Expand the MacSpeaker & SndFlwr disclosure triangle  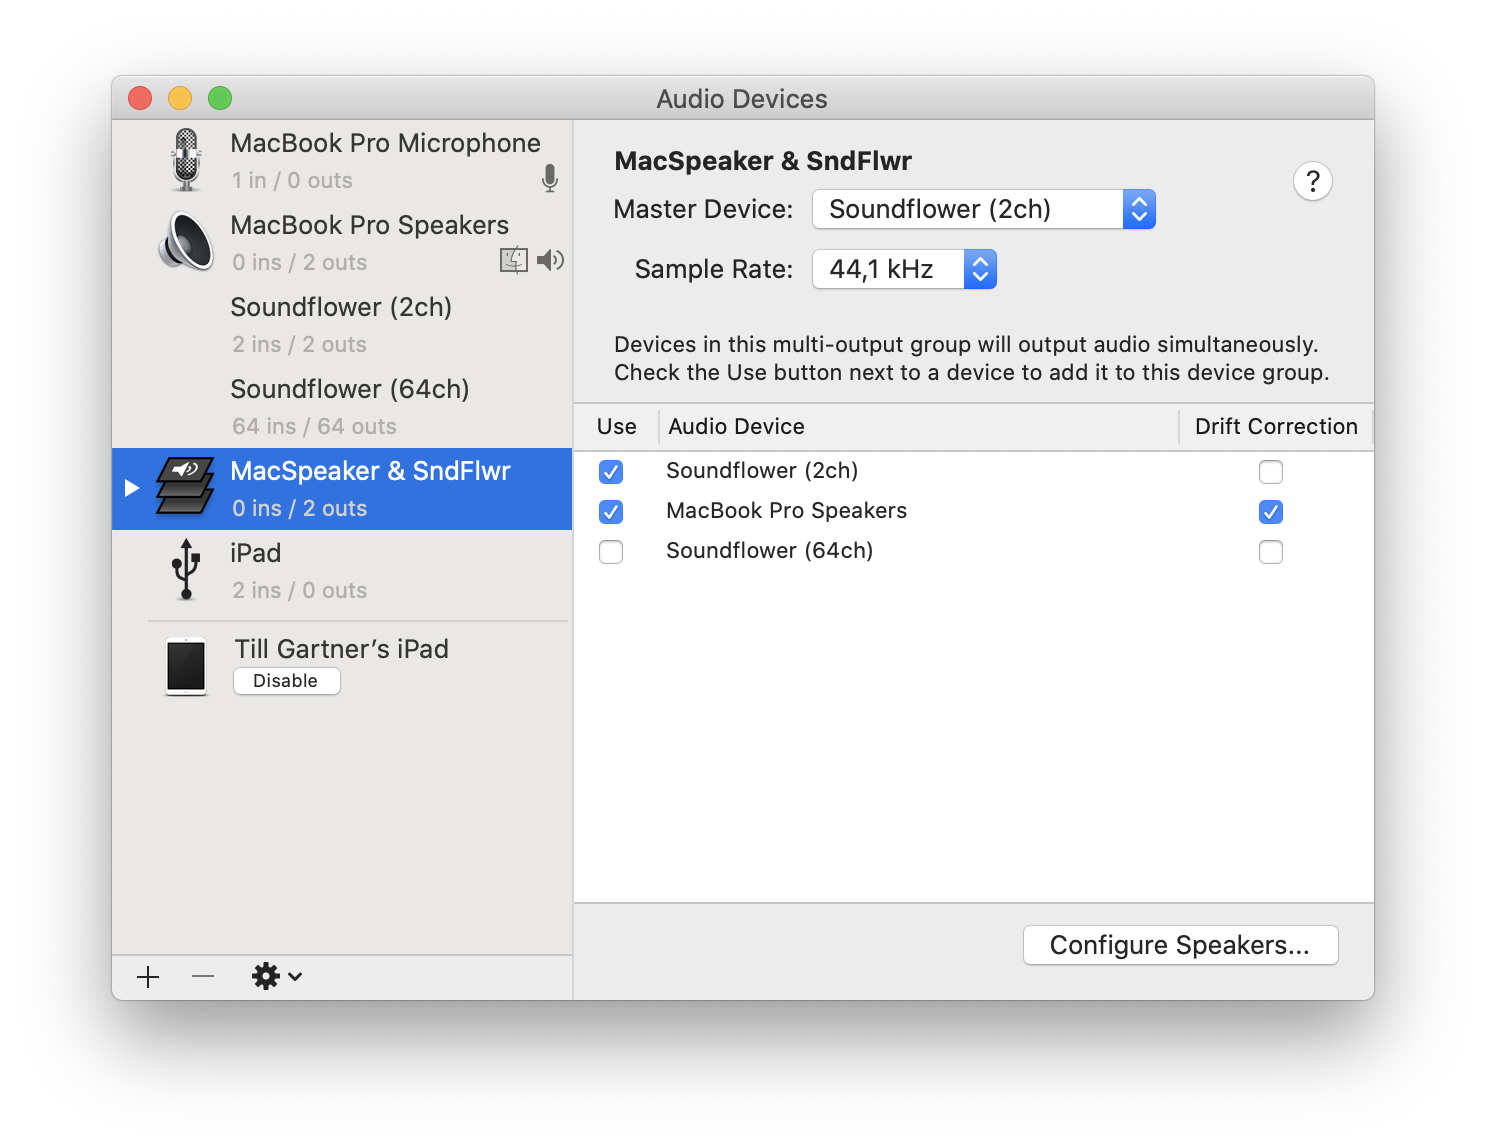[x=132, y=488]
